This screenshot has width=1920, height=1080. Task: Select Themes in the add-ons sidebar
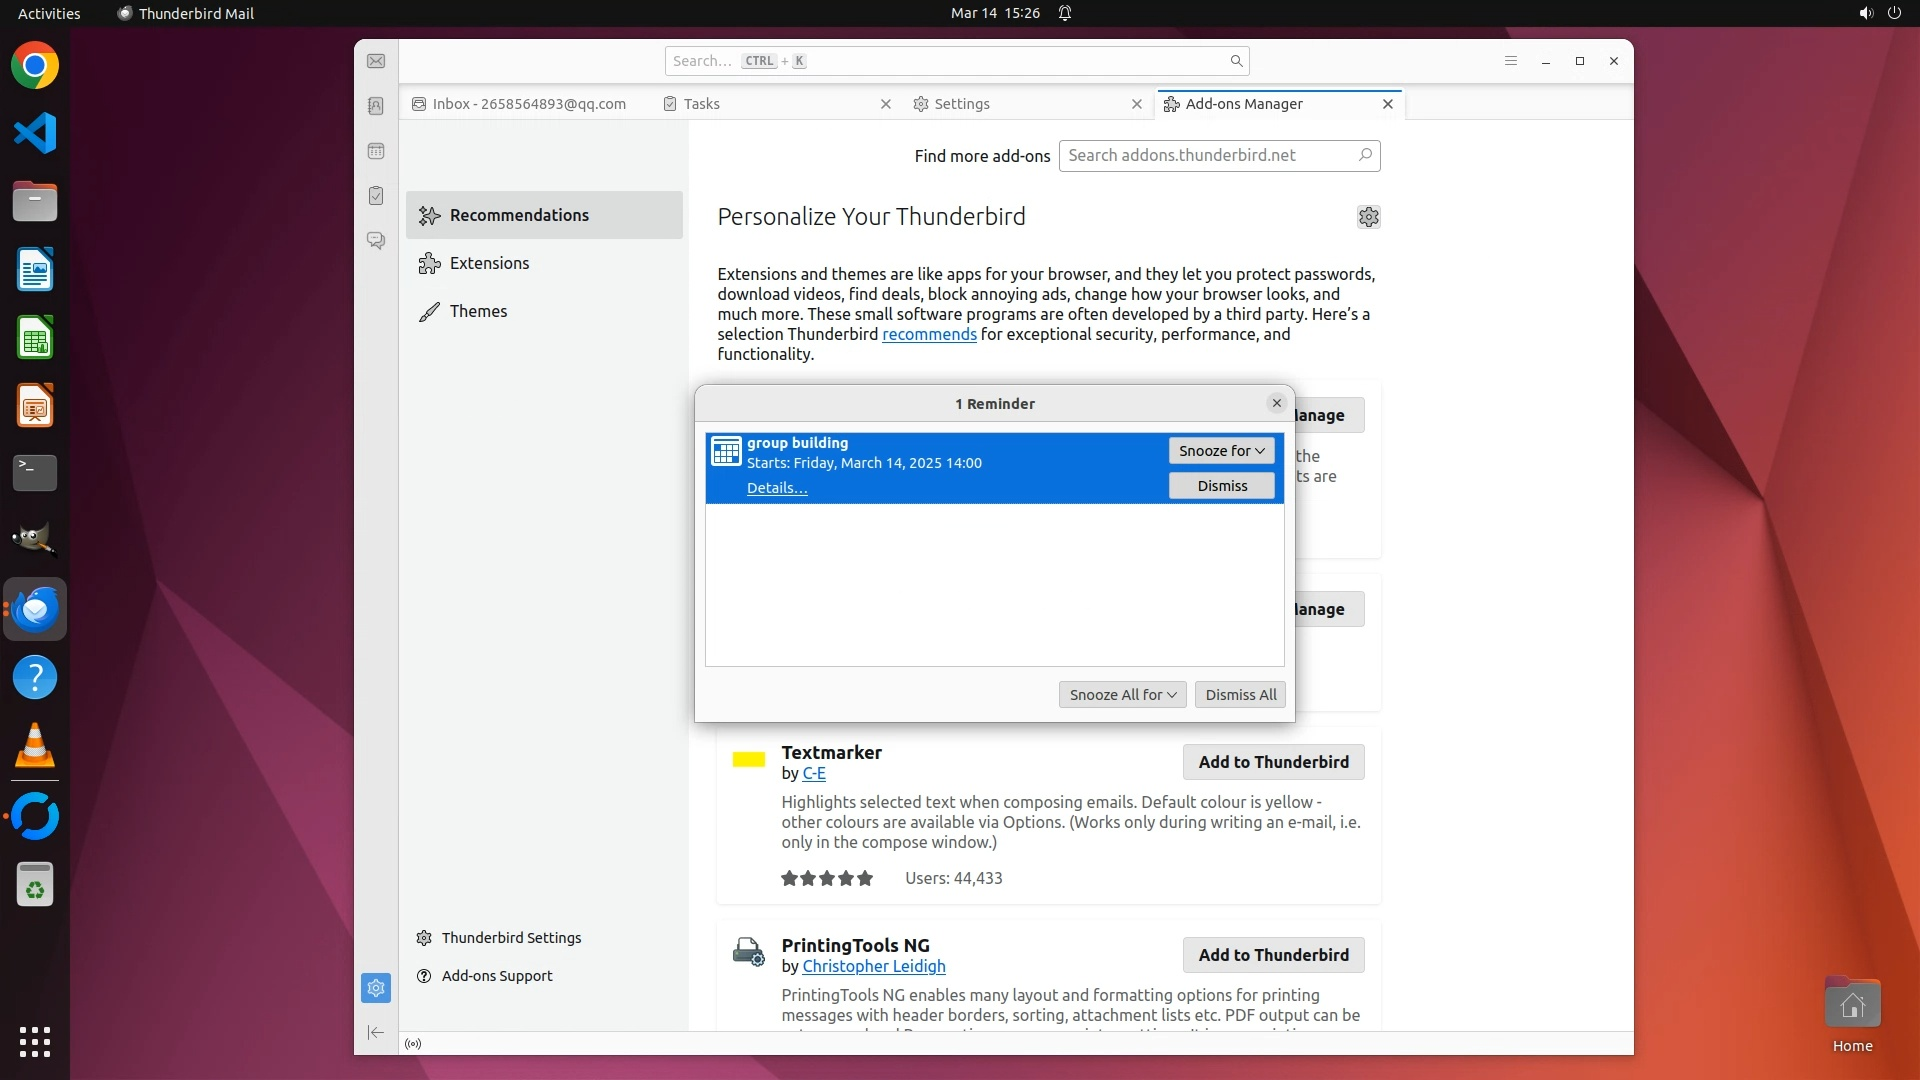pyautogui.click(x=478, y=311)
